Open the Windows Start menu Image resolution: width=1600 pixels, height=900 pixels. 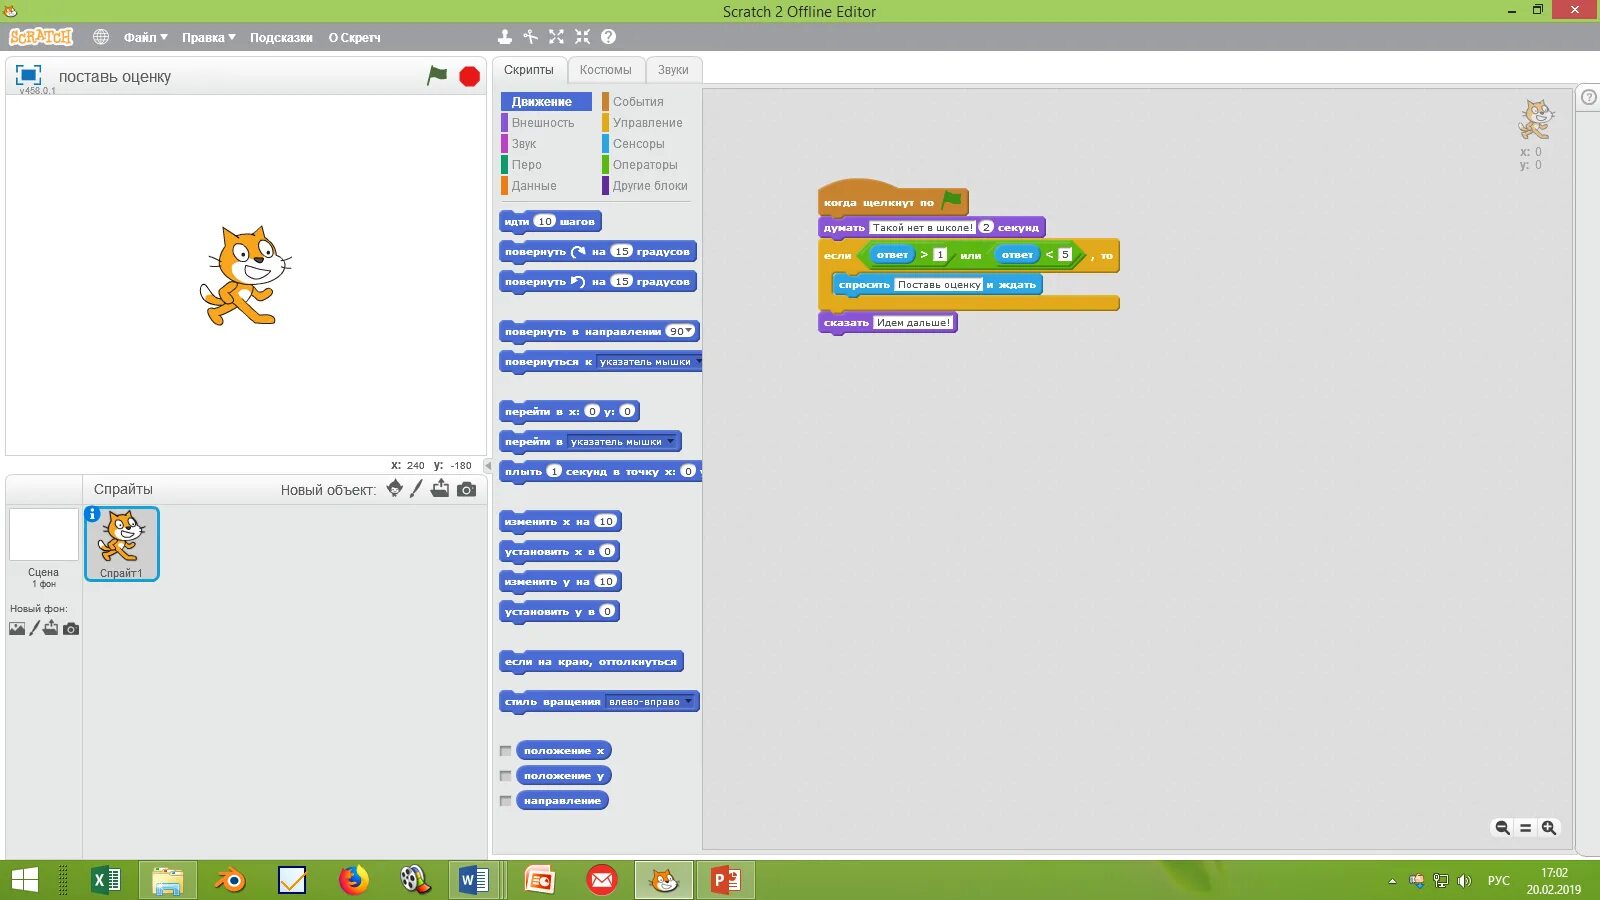pyautogui.click(x=25, y=880)
